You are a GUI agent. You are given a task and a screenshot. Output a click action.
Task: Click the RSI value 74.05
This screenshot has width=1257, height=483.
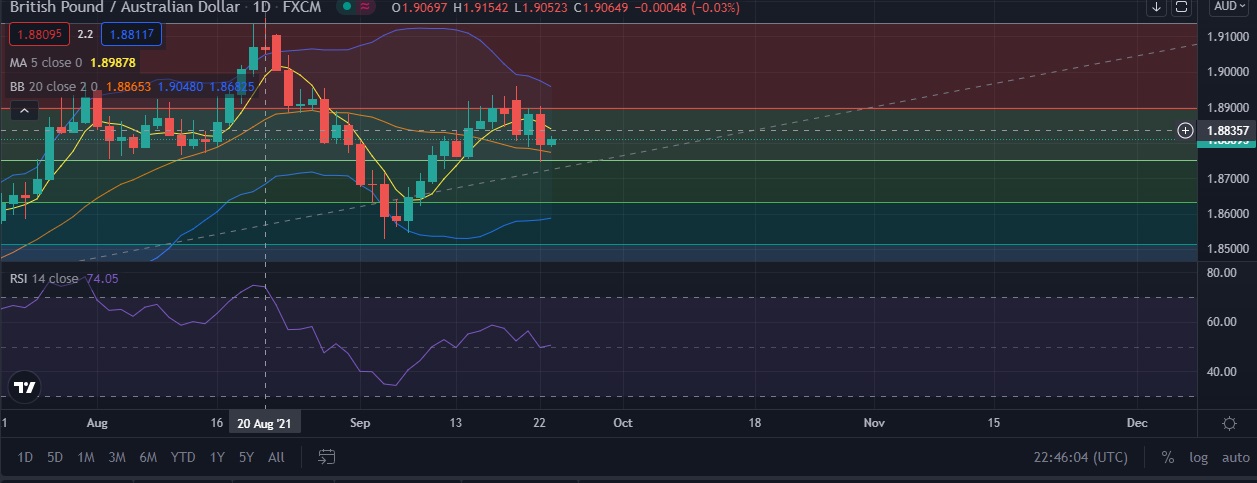click(x=102, y=278)
